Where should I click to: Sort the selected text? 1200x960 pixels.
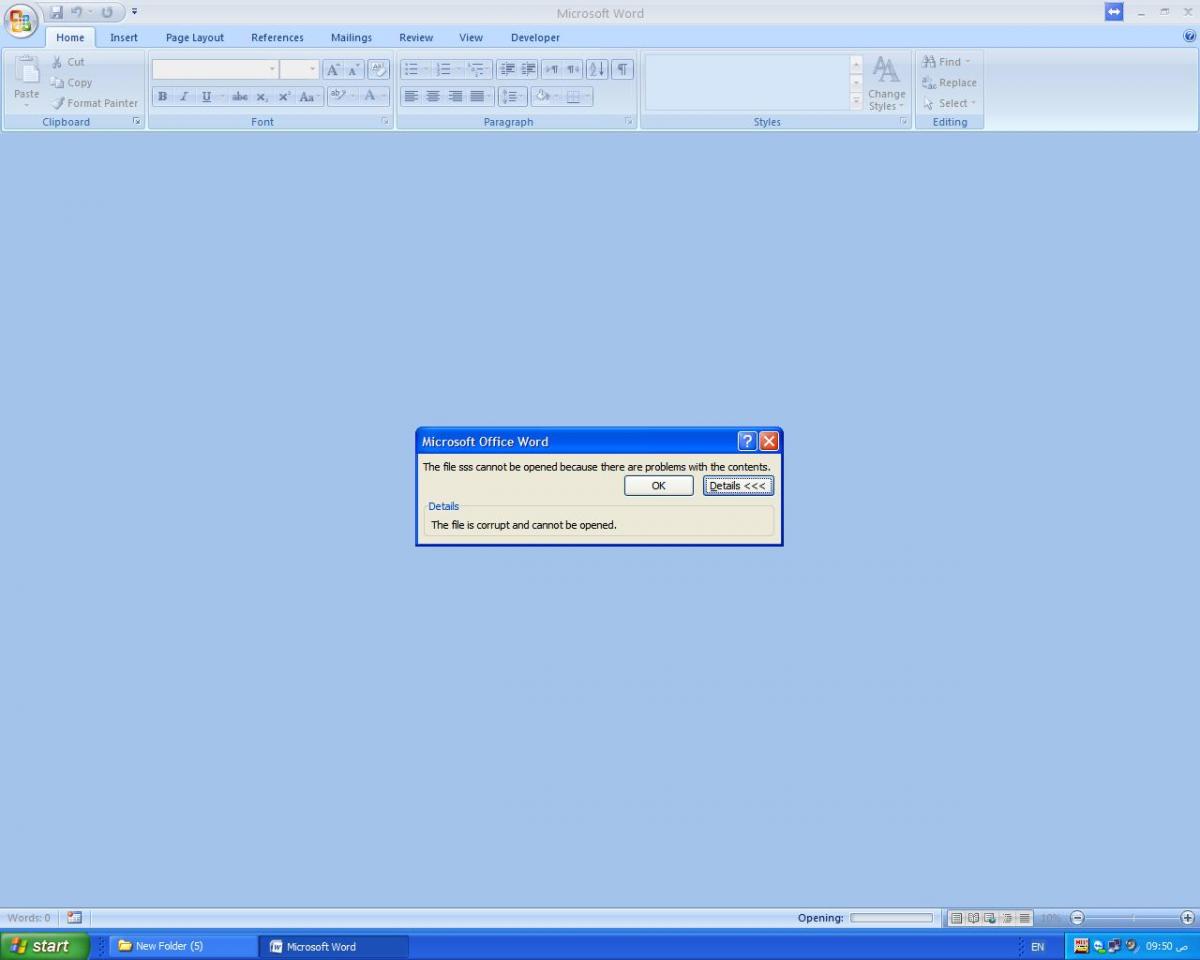click(x=597, y=70)
